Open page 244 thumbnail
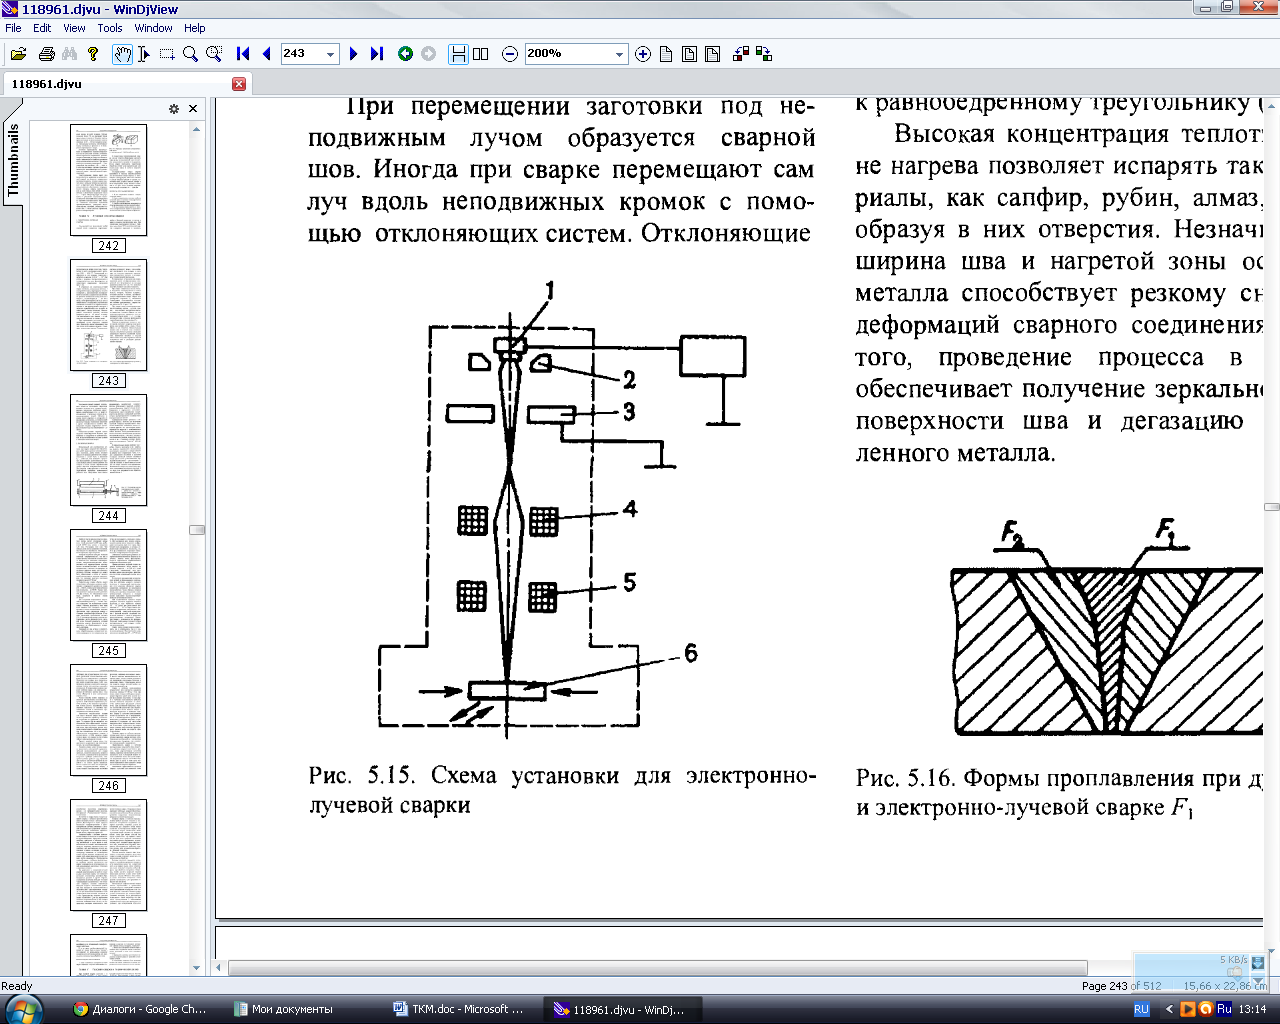1280x1024 pixels. click(108, 450)
